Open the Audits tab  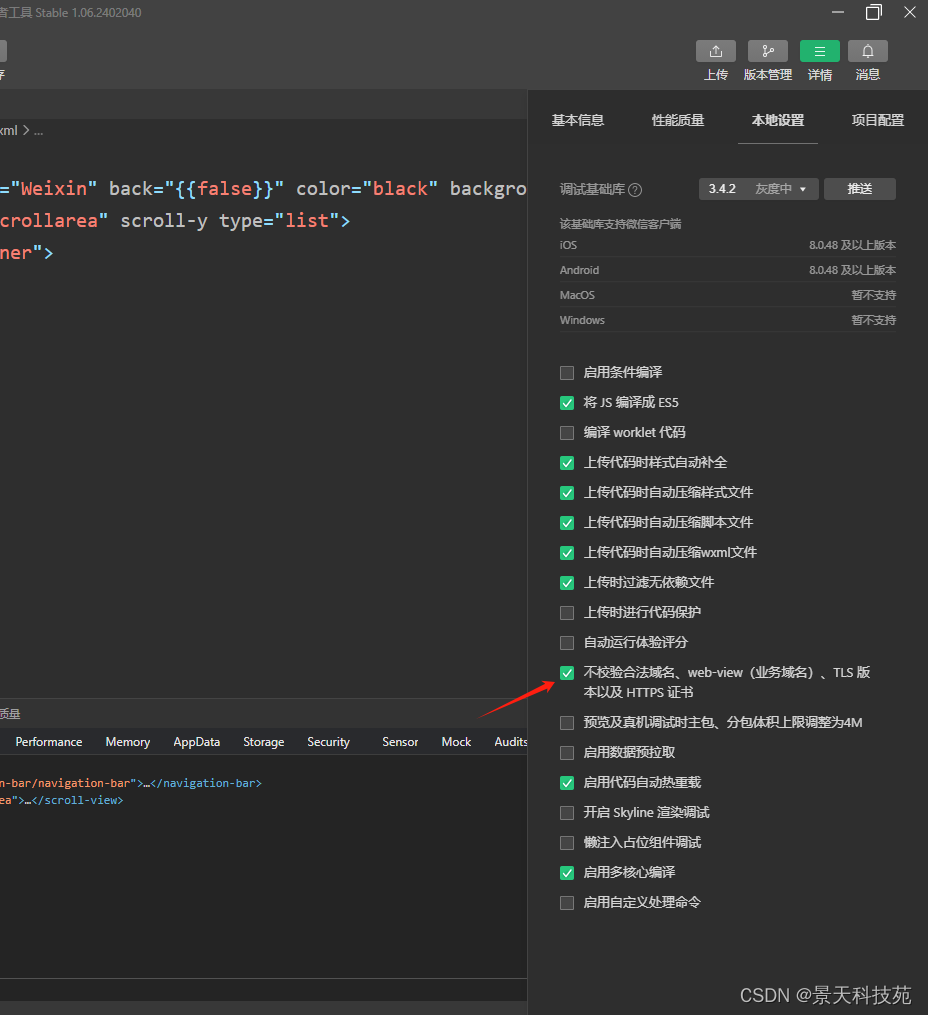click(511, 742)
